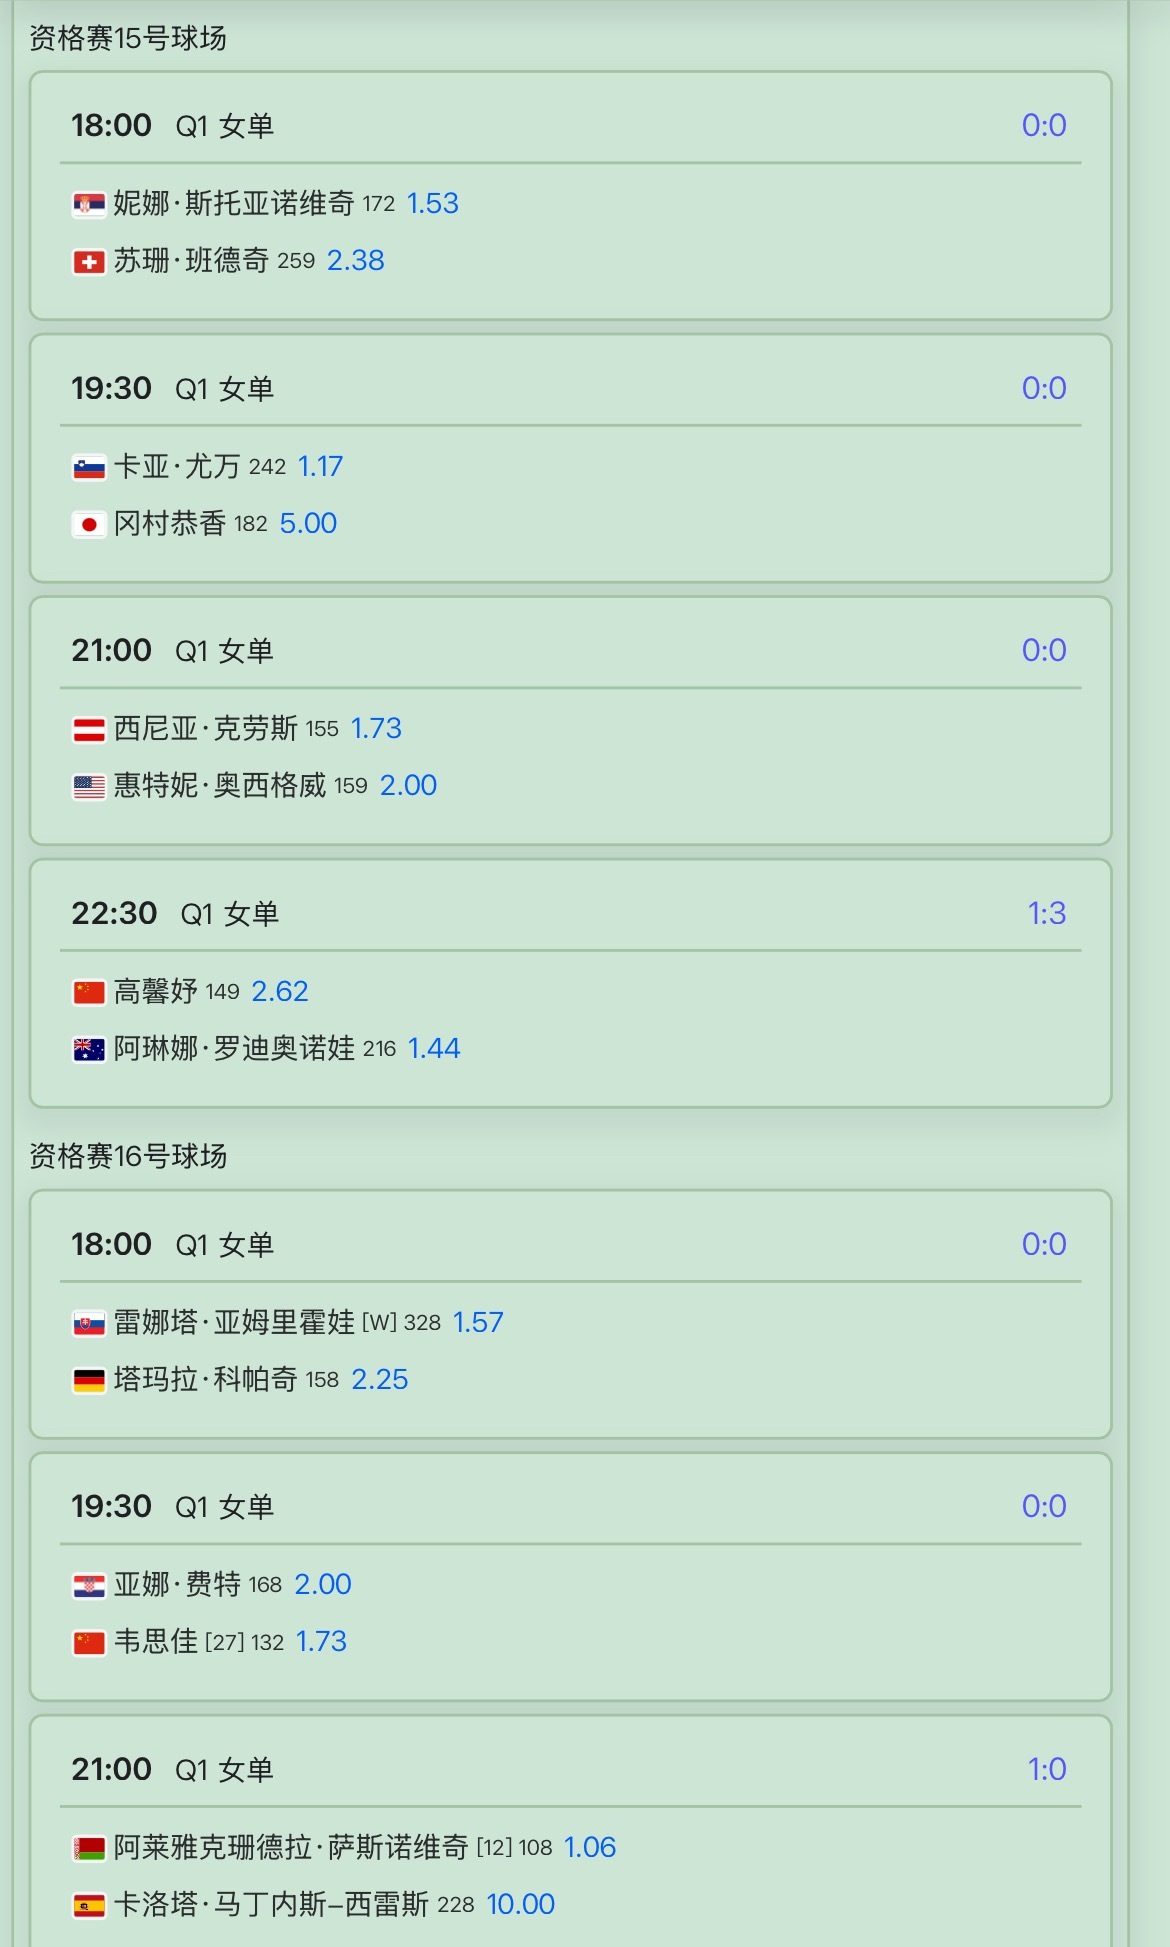Viewport: 1170px width, 1947px height.
Task: Select odds 1.53 for 妮娜·斯托亚诺维奇
Action: click(432, 204)
